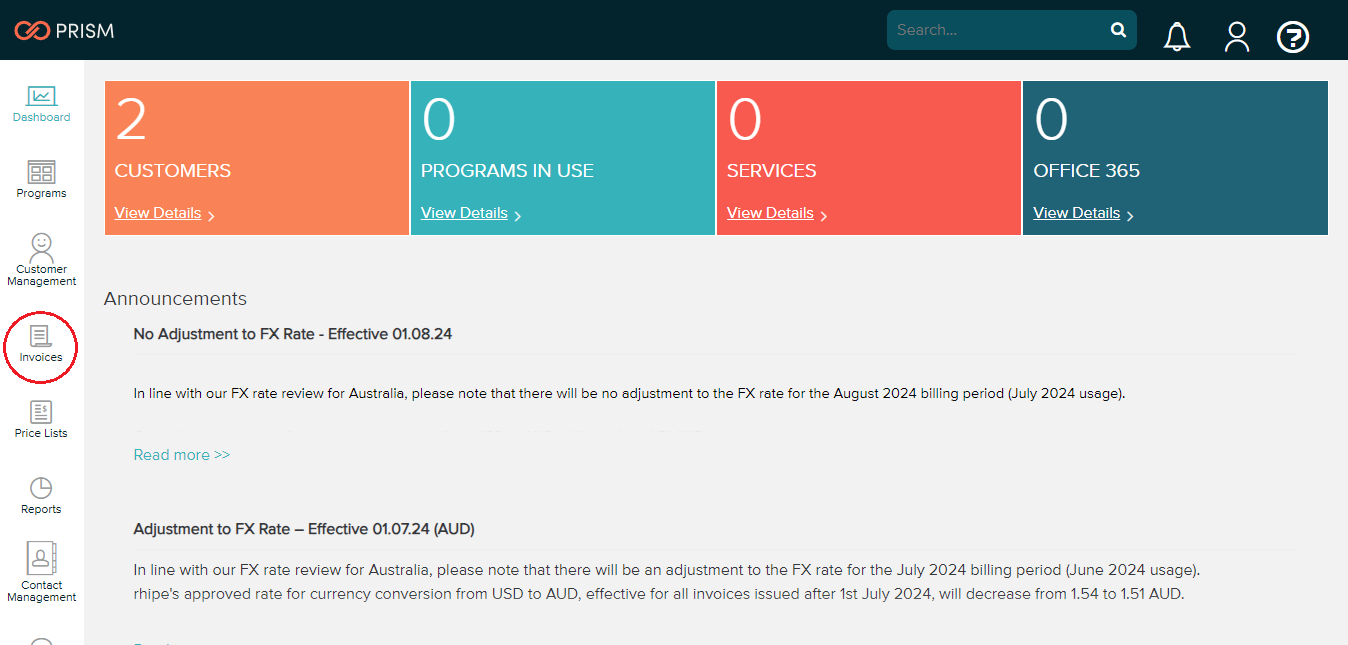Read more on the FX Rate announcement
Screen dimensions: 1348x645
click(181, 454)
